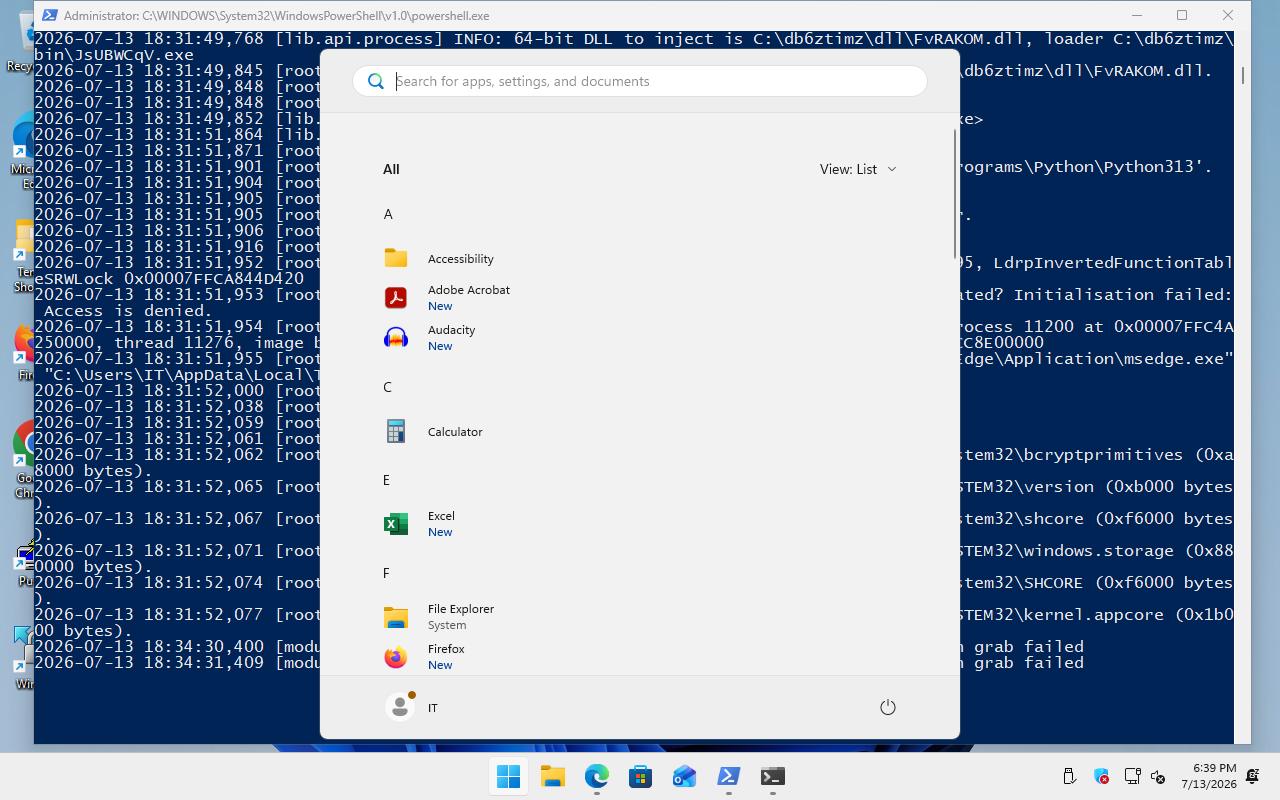Open the power options button
1280x800 pixels.
click(887, 707)
